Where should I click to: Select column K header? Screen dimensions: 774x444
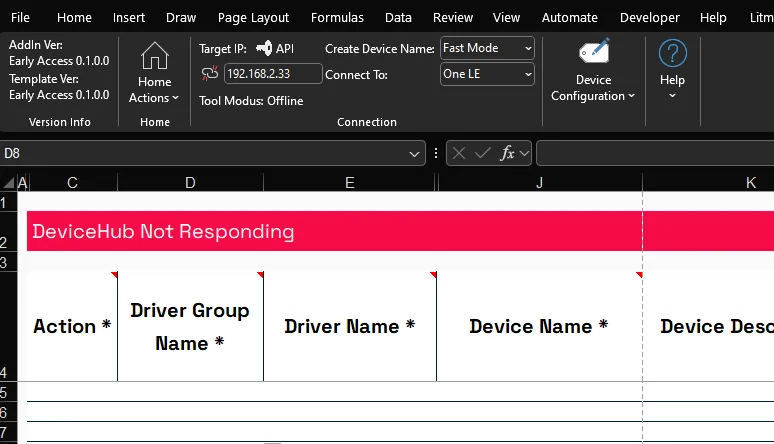click(x=708, y=183)
